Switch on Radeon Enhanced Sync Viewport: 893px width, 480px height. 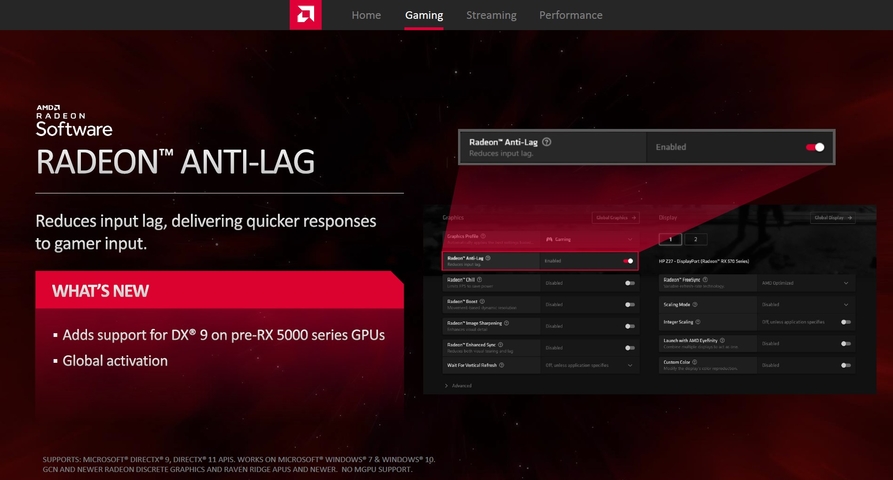[629, 348]
